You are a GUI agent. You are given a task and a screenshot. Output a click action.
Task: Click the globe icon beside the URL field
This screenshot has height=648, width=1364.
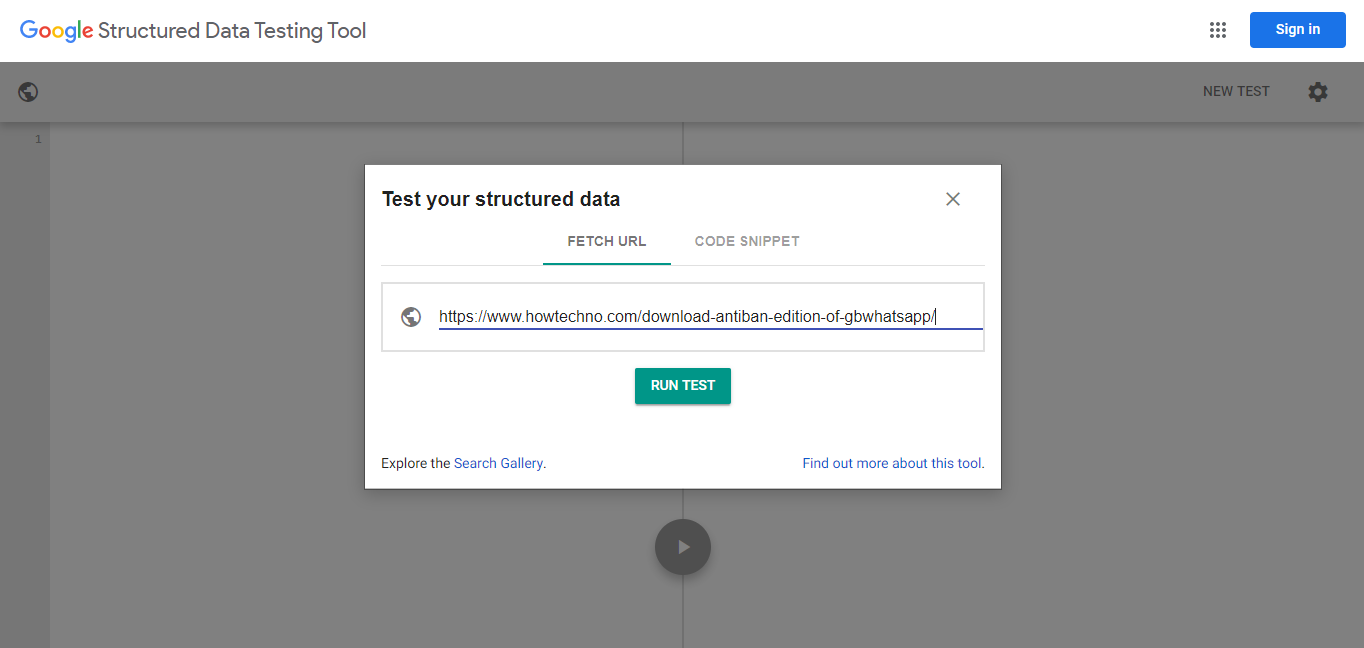(410, 317)
